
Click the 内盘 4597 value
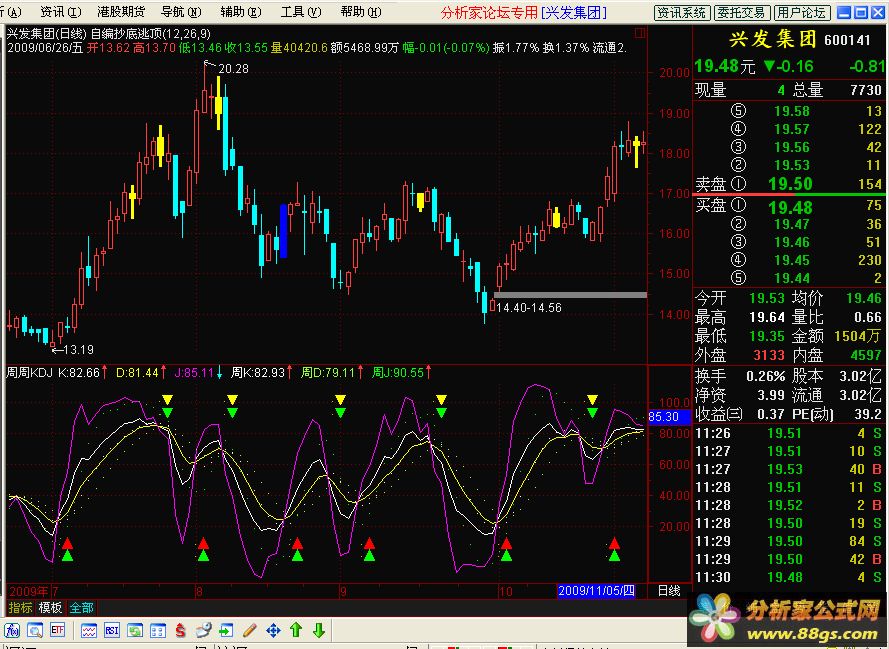pyautogui.click(x=866, y=355)
